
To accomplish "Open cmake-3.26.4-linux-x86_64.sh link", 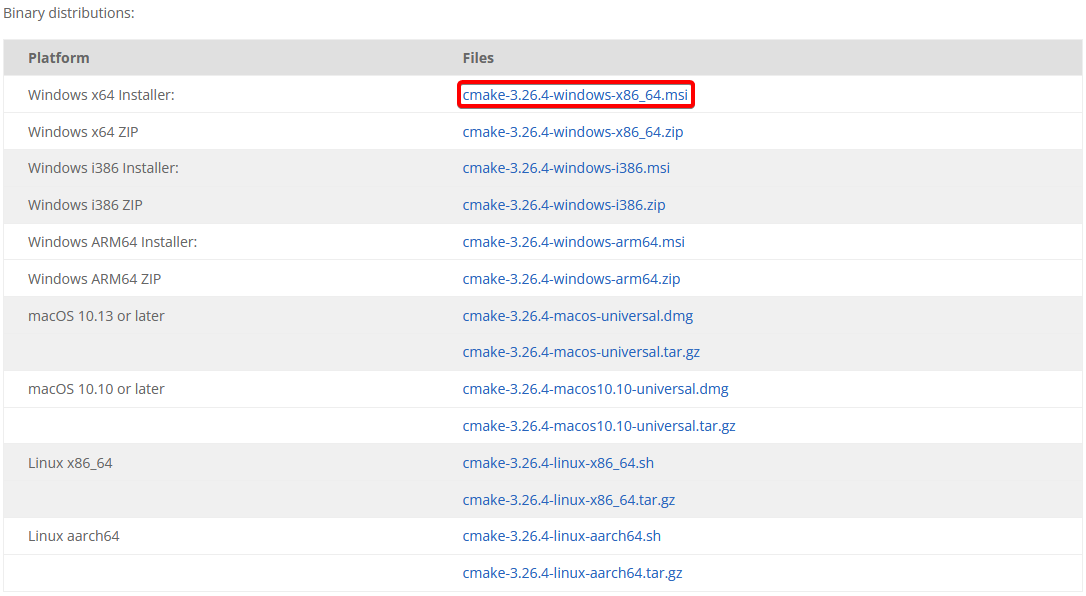I will (x=558, y=463).
